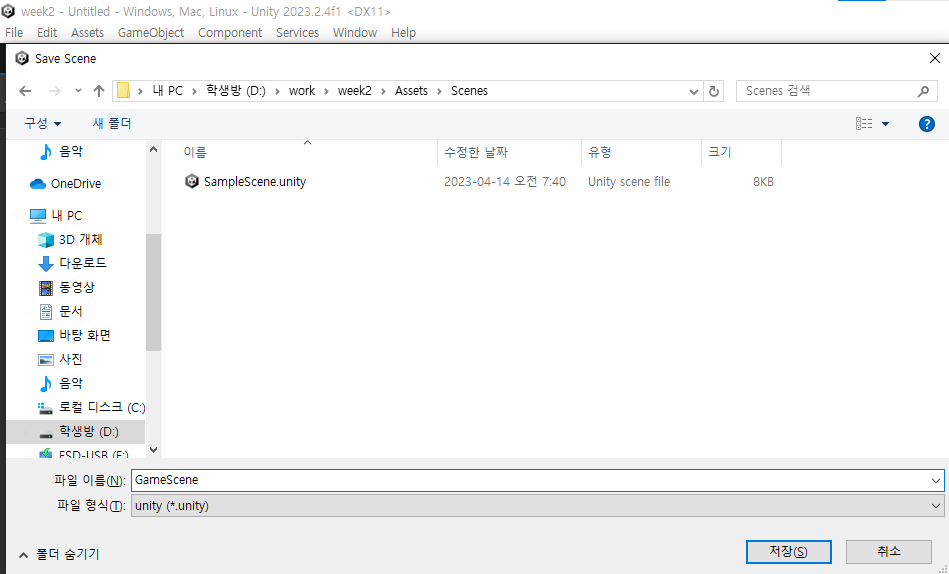Open the GameObject menu in Unity
This screenshot has height=574, width=949.
(x=151, y=33)
